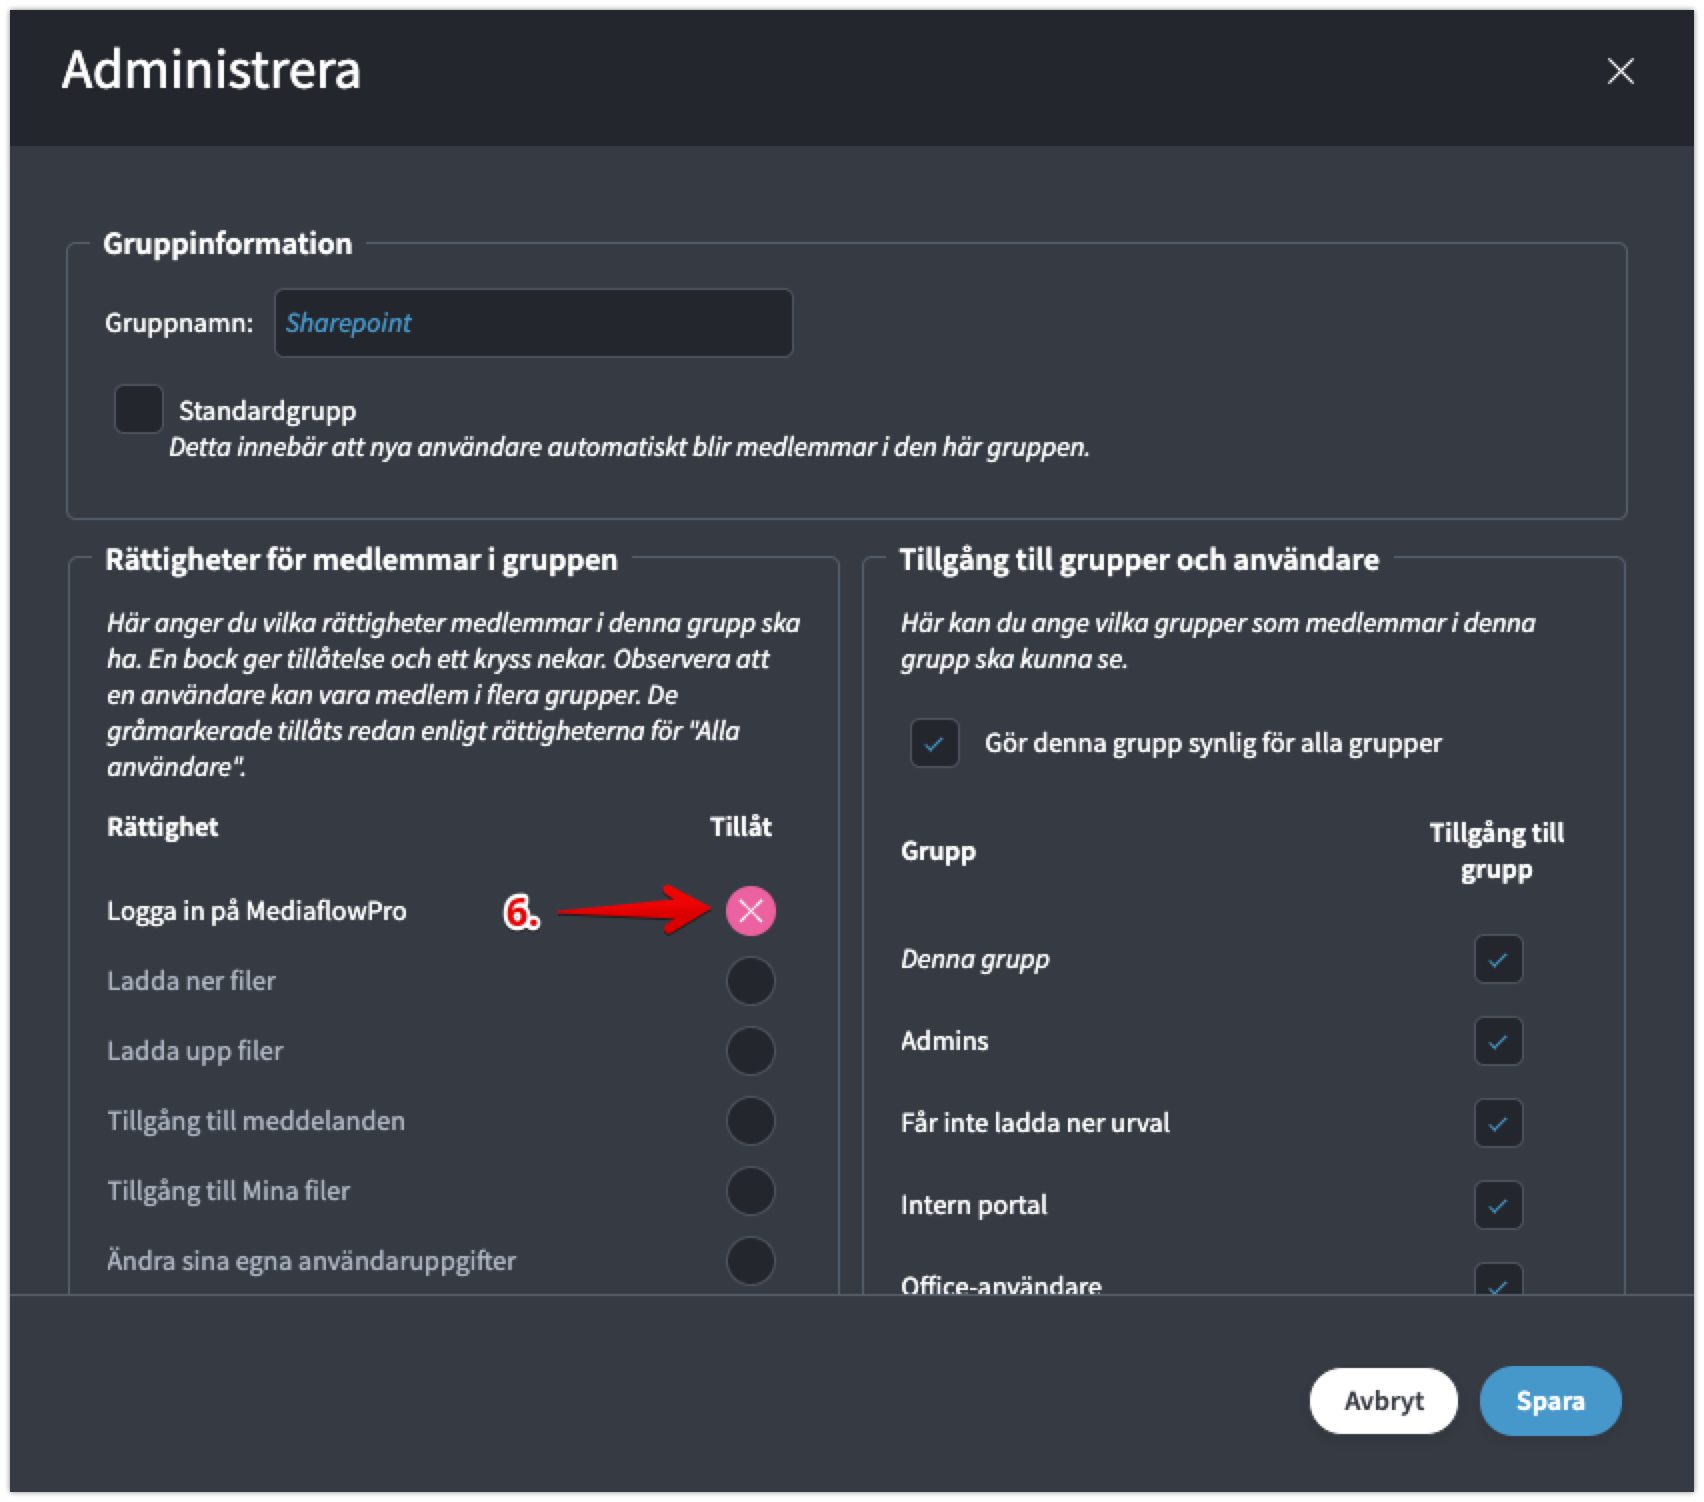Click the Admins group name
The width and height of the screenshot is (1704, 1502).
pyautogui.click(x=944, y=1041)
